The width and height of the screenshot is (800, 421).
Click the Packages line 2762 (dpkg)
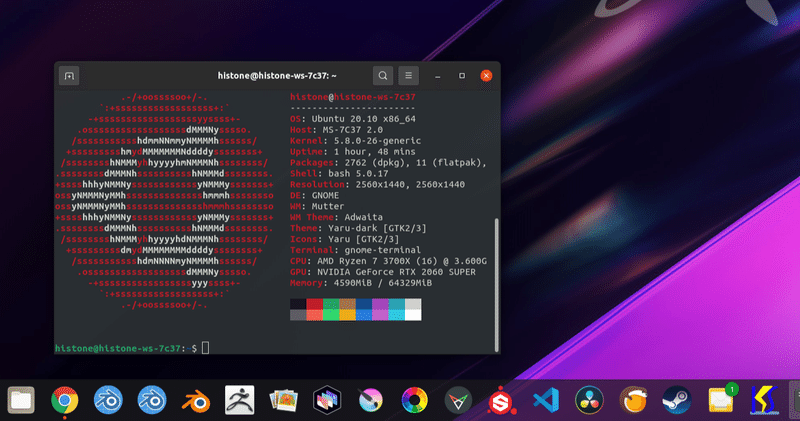coord(388,163)
